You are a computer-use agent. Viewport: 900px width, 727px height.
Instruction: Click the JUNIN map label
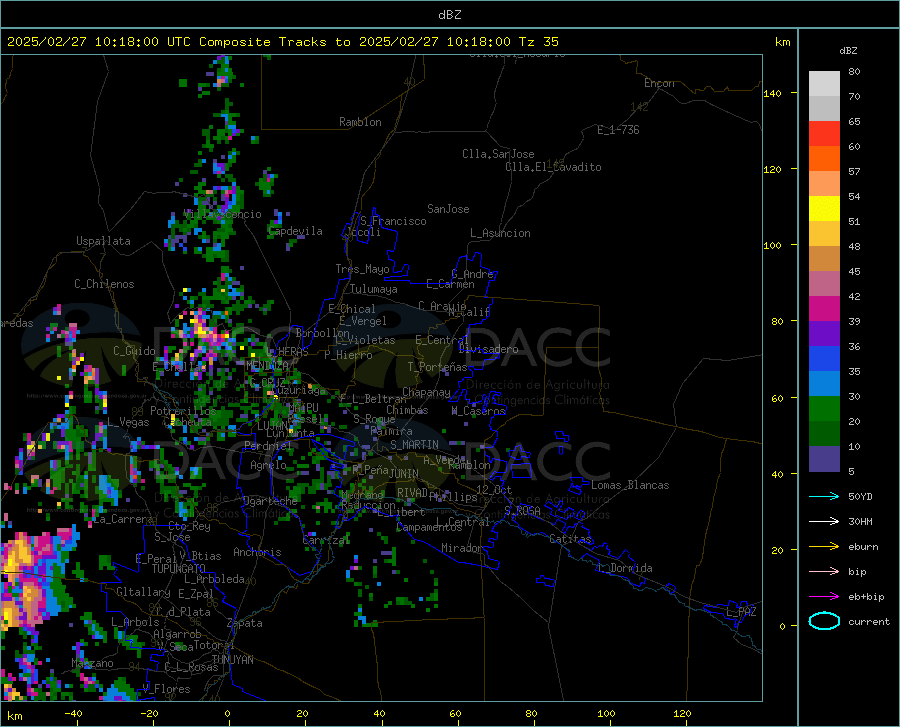(x=404, y=473)
